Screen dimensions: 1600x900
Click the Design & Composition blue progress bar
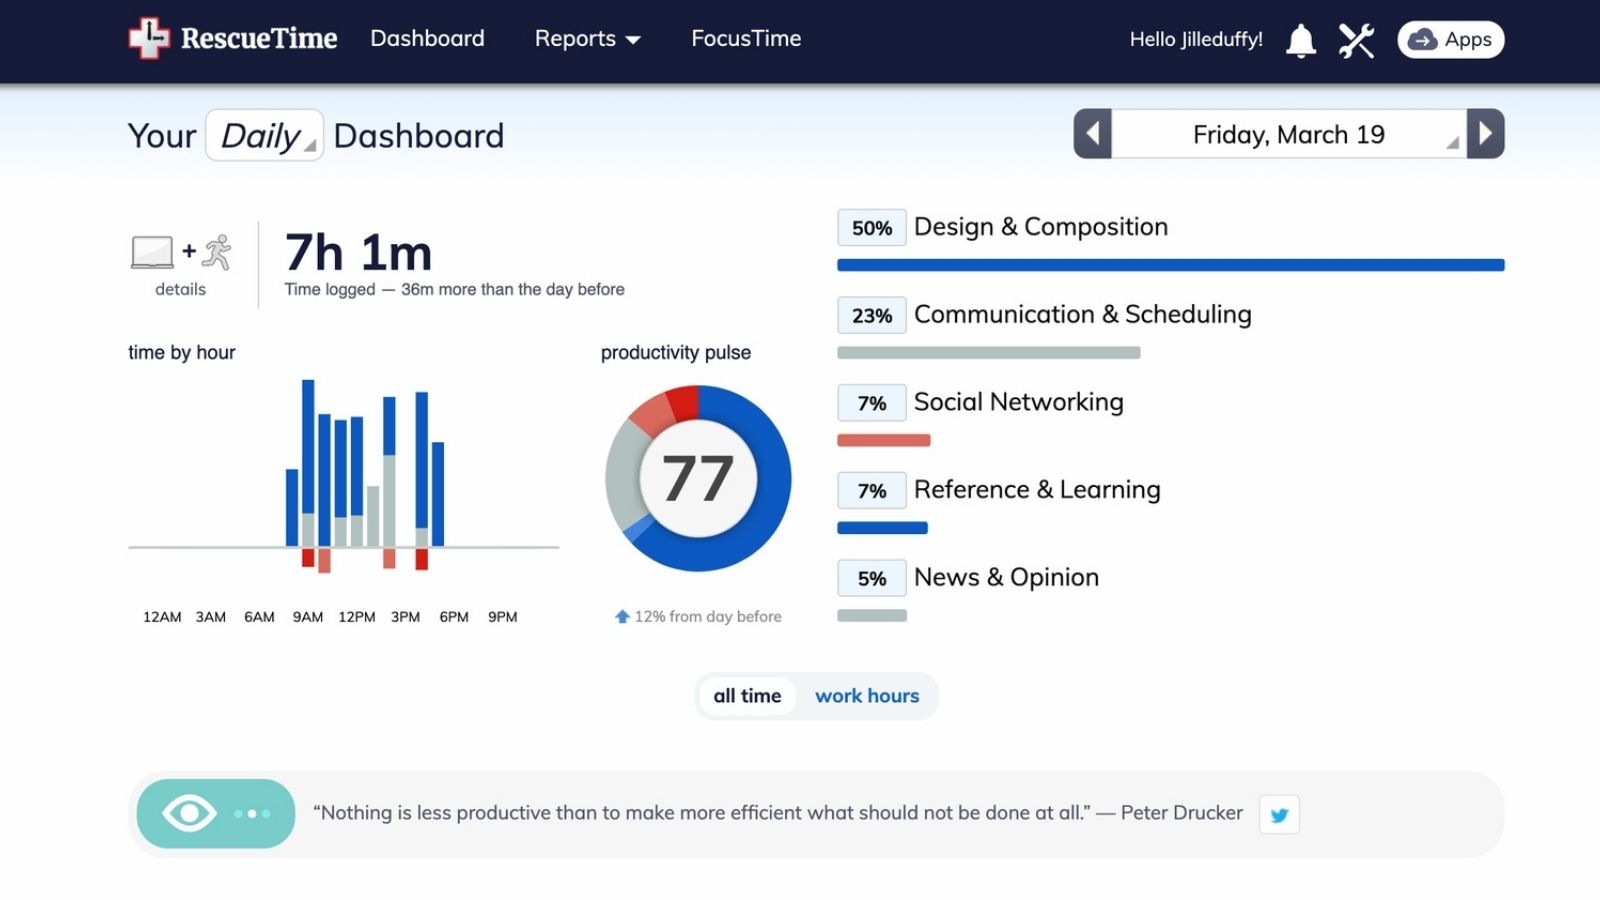[1171, 265]
